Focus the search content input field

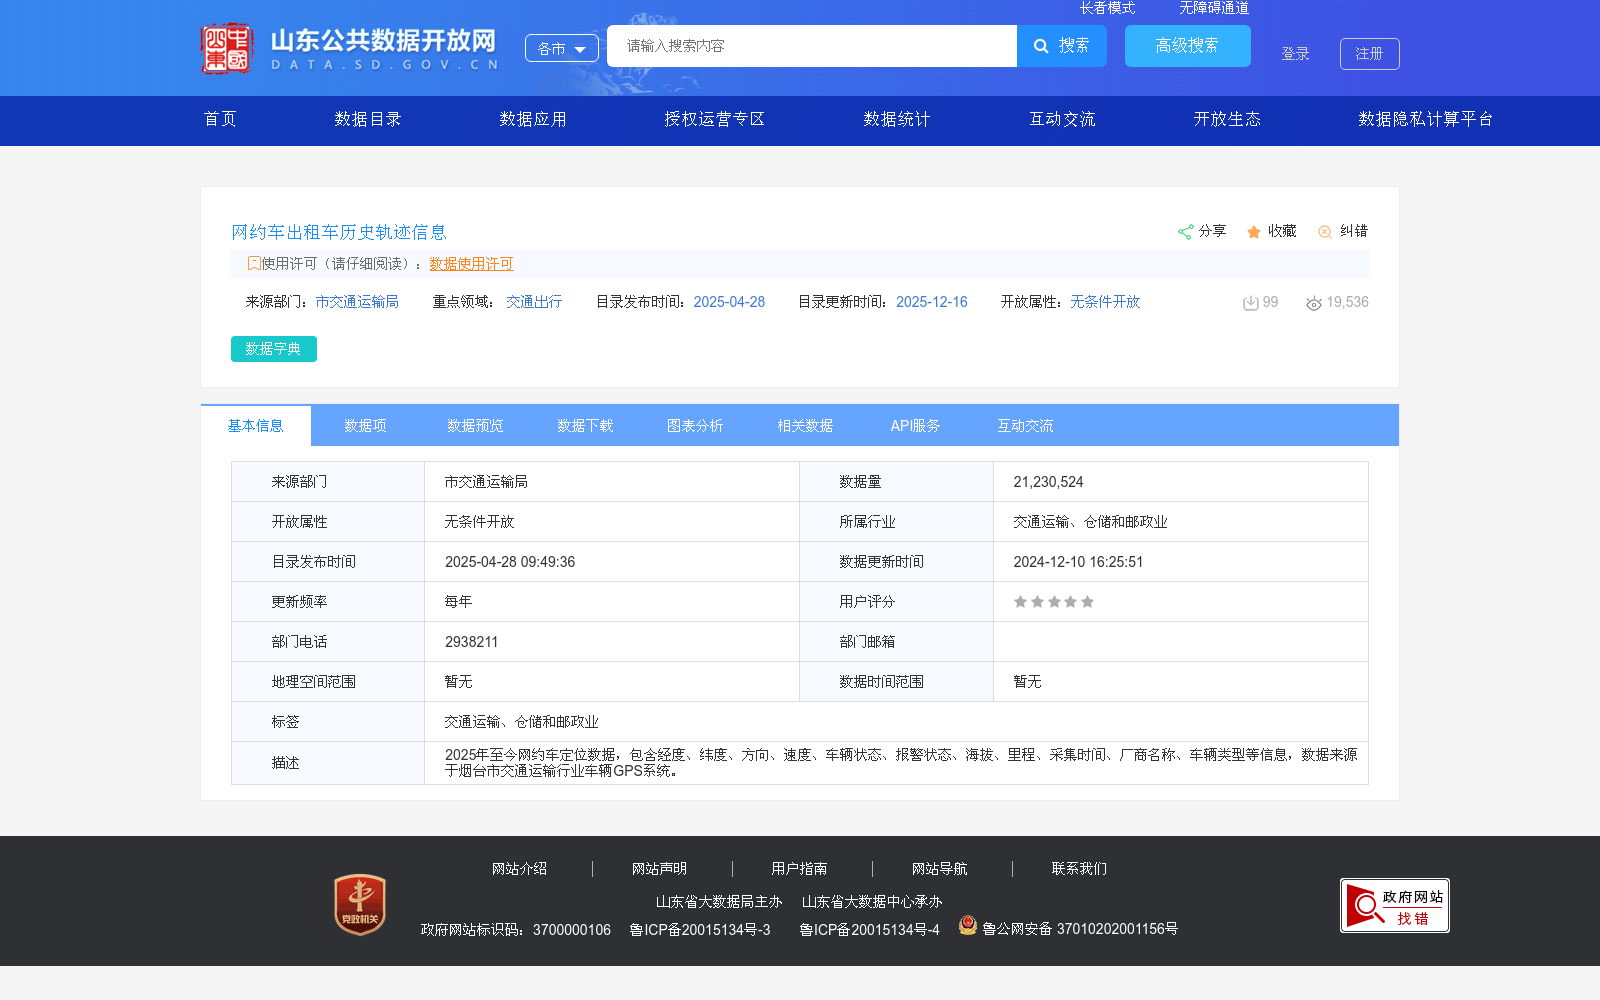coord(812,46)
